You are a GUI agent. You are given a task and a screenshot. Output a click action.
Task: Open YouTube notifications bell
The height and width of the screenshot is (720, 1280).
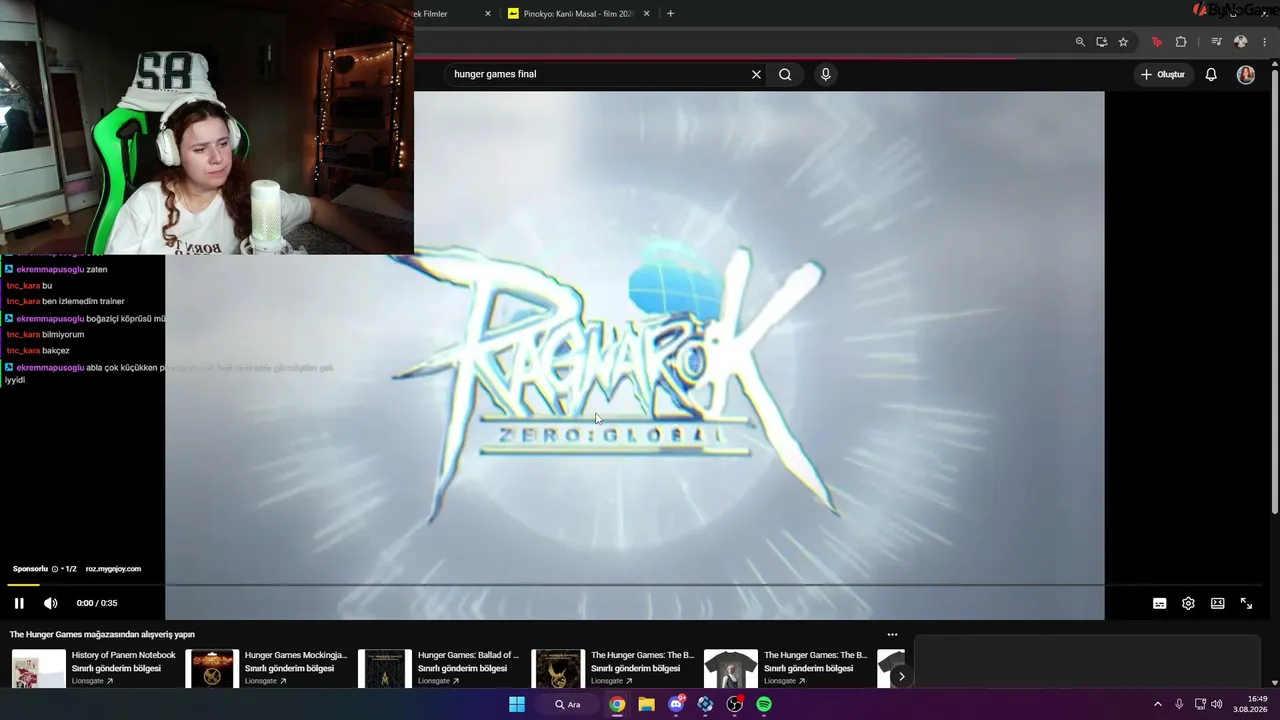[x=1211, y=74]
